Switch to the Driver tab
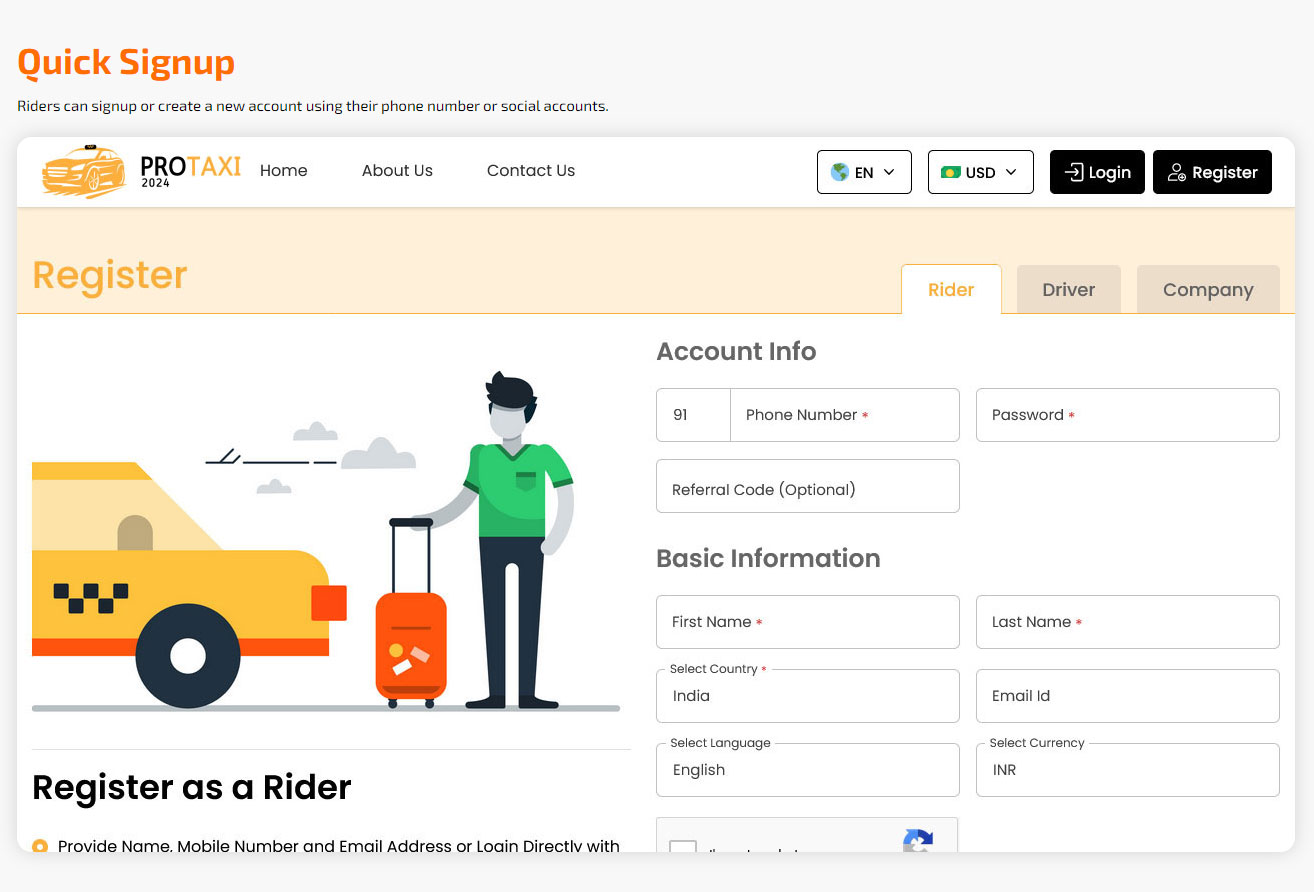This screenshot has width=1314, height=892. 1069,290
